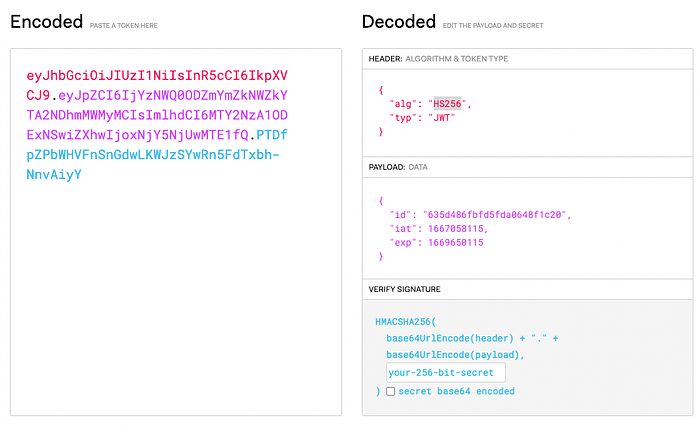Click the iat value 1667058115
Image resolution: width=700 pixels, height=426 pixels.
pos(456,229)
